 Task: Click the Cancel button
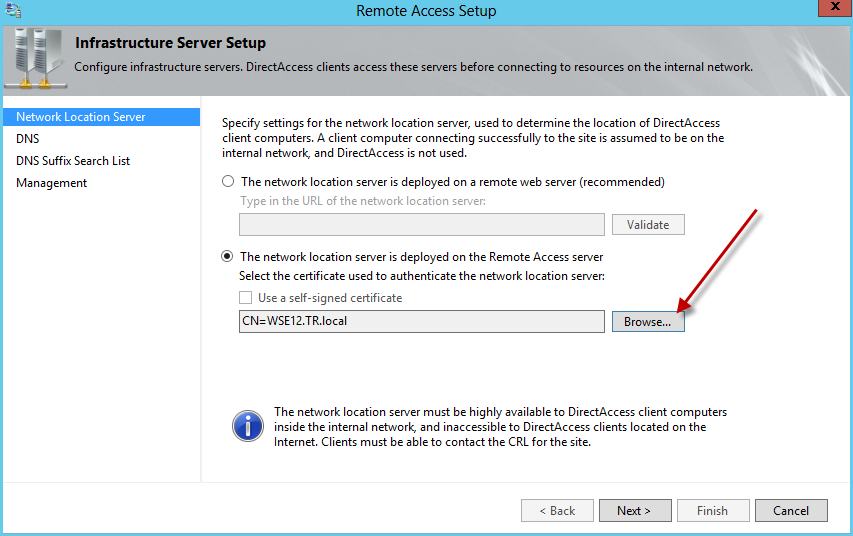[x=790, y=510]
